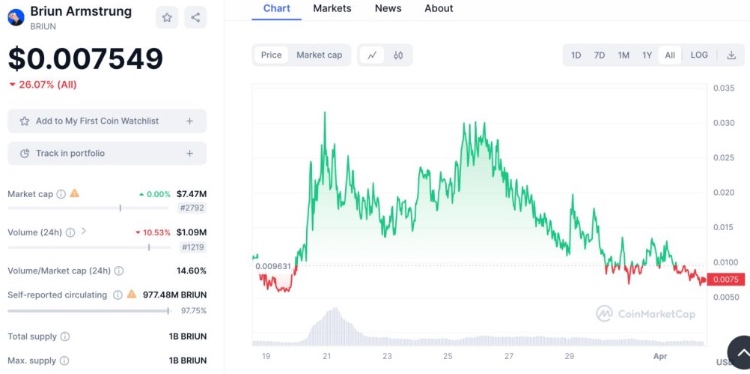This screenshot has height=374, width=750.
Task: Select the Price chart toggle
Action: click(x=271, y=55)
